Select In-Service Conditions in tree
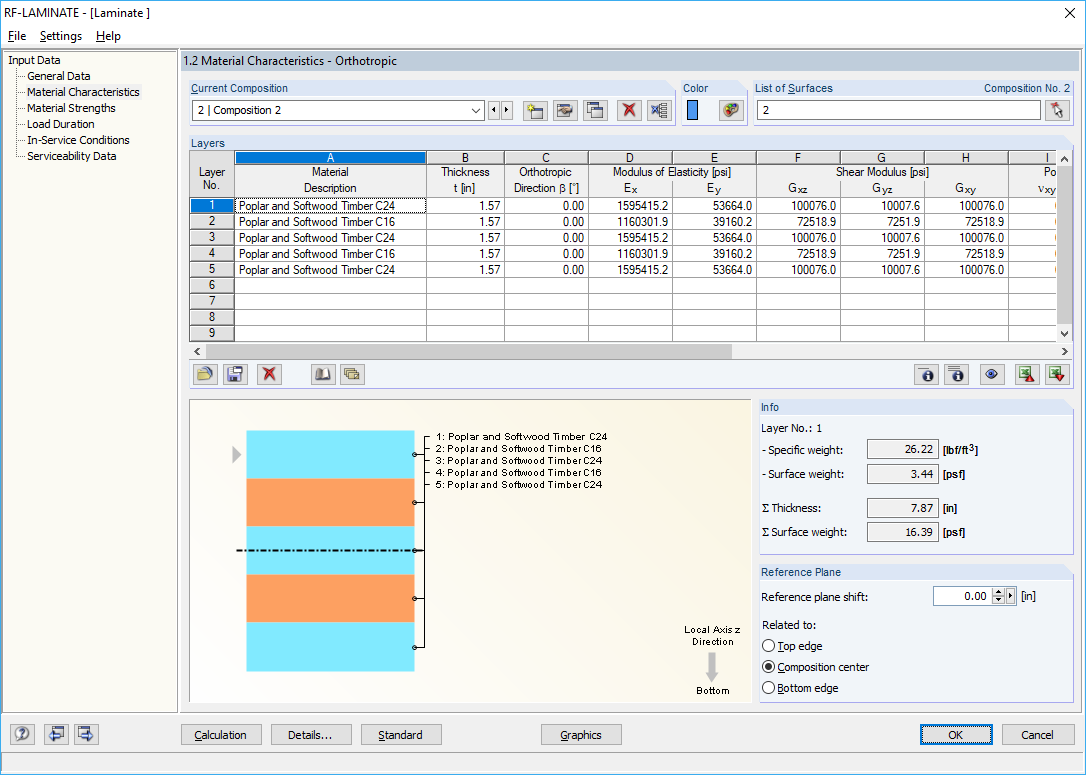 coord(78,140)
